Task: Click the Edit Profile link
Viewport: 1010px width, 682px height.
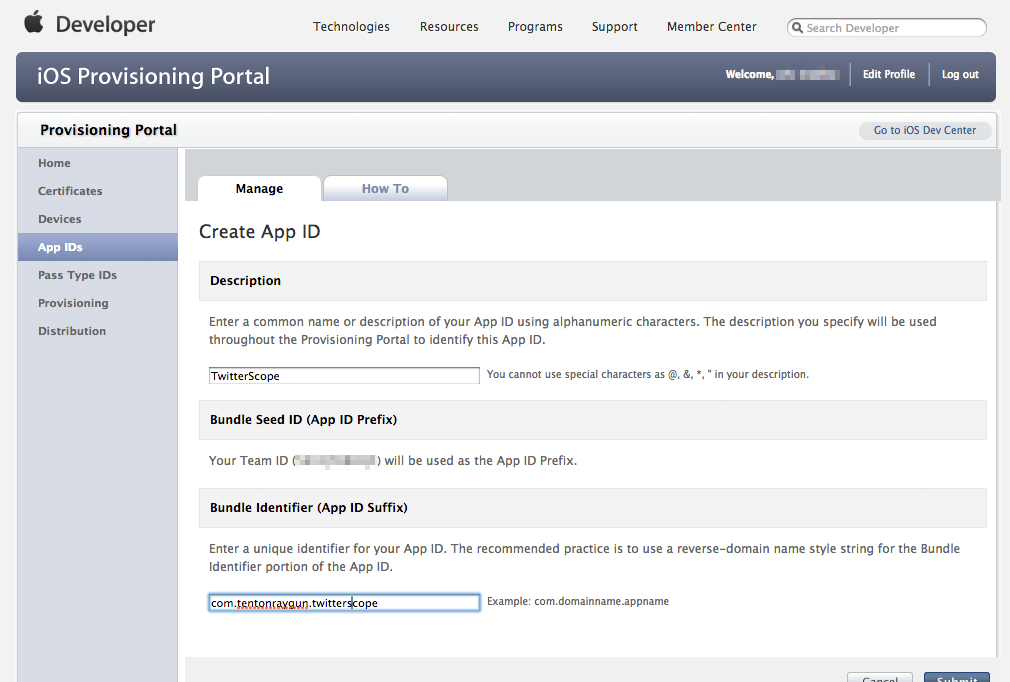Action: [x=889, y=74]
